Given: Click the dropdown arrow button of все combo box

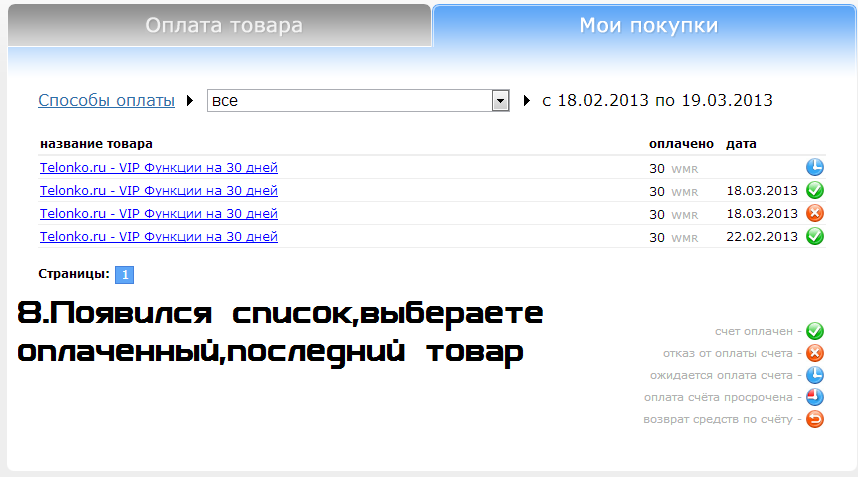Looking at the screenshot, I should point(500,101).
